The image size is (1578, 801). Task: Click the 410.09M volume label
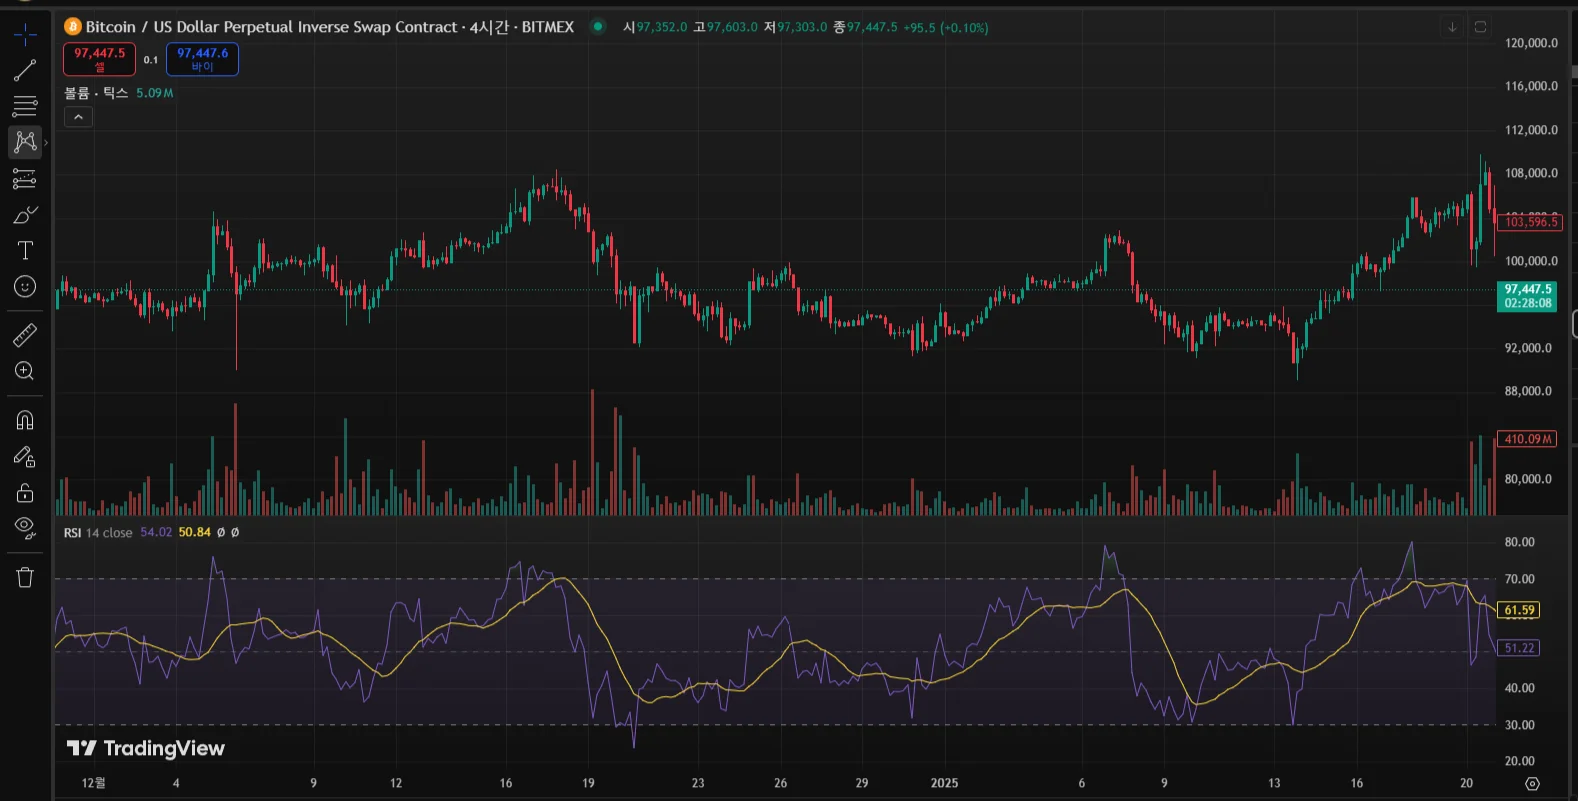(1527, 439)
